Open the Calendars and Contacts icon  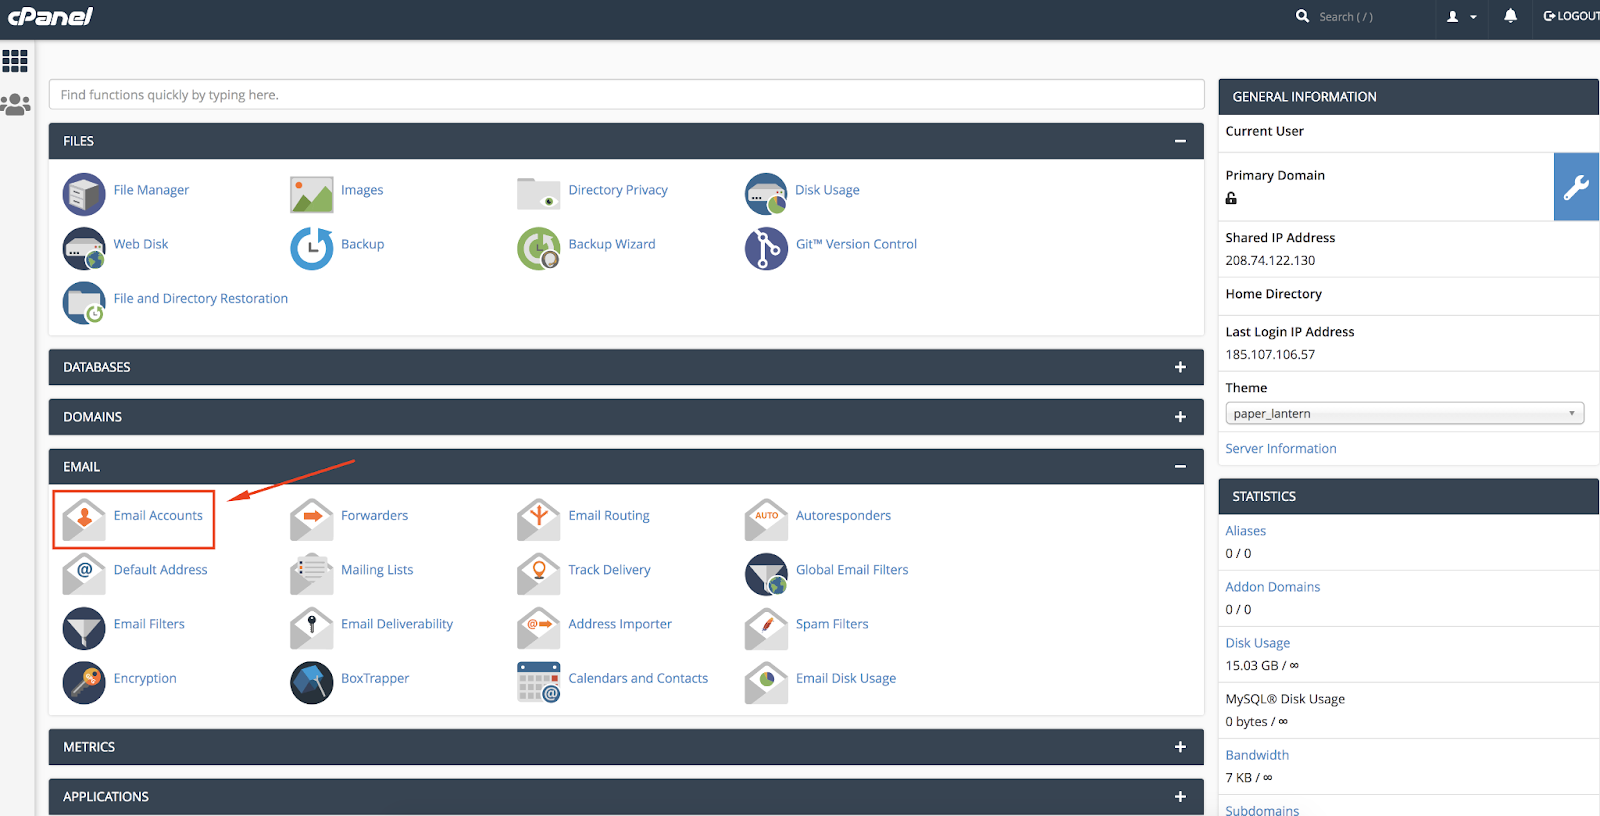[x=539, y=682]
